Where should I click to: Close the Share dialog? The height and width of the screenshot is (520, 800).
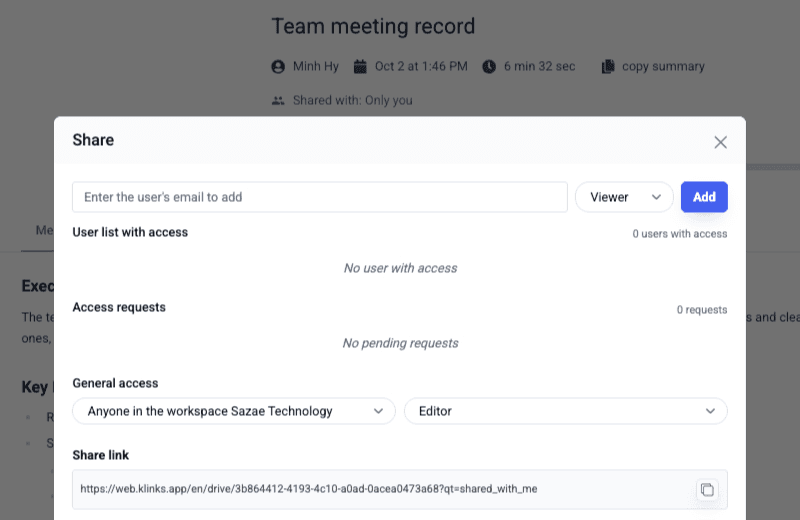pos(720,142)
